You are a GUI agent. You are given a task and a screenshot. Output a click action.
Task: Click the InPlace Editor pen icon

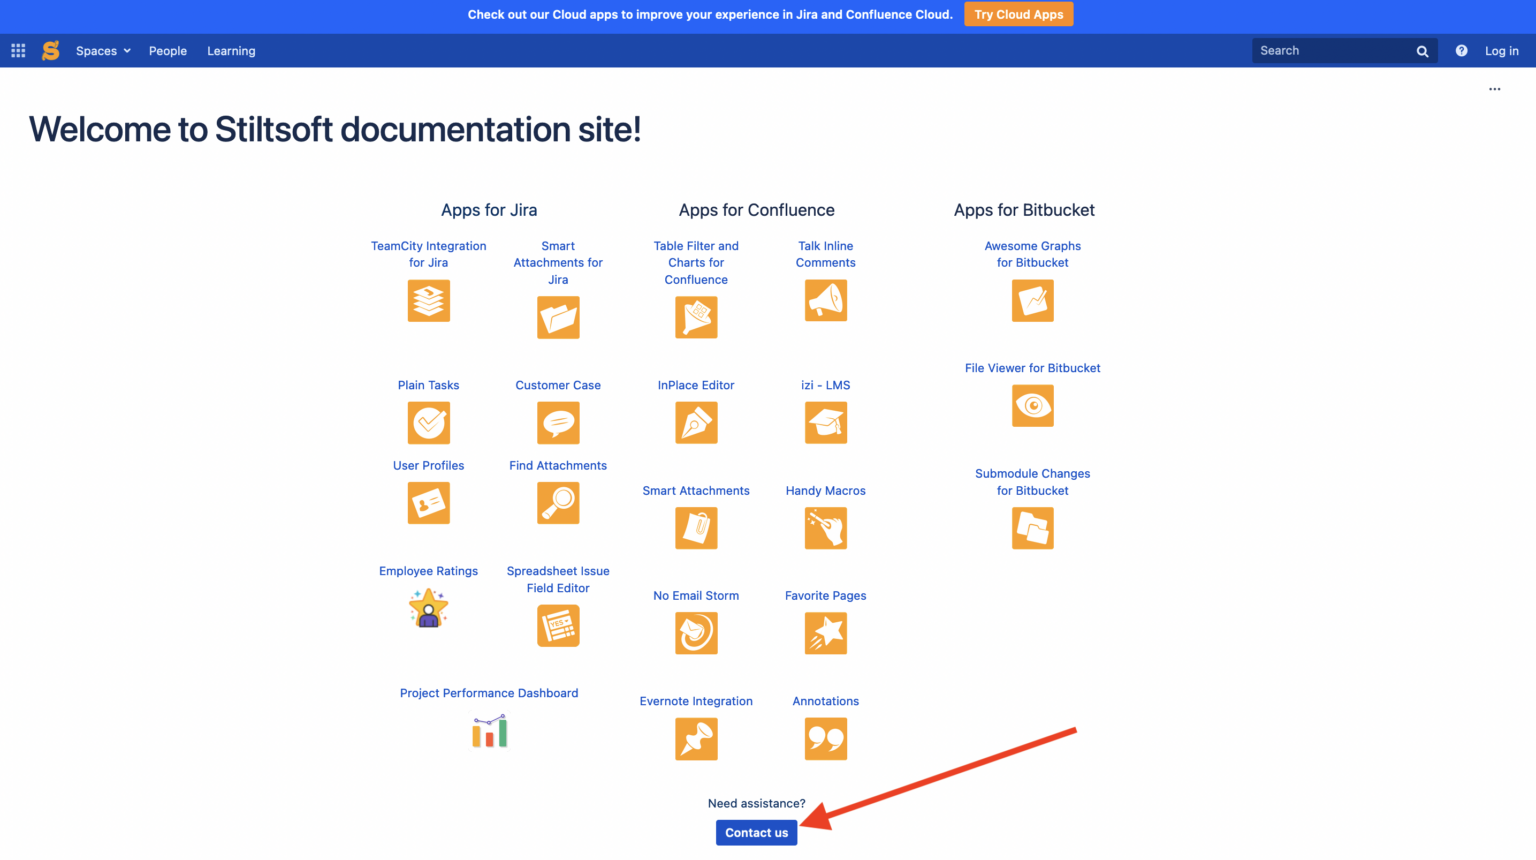(696, 422)
